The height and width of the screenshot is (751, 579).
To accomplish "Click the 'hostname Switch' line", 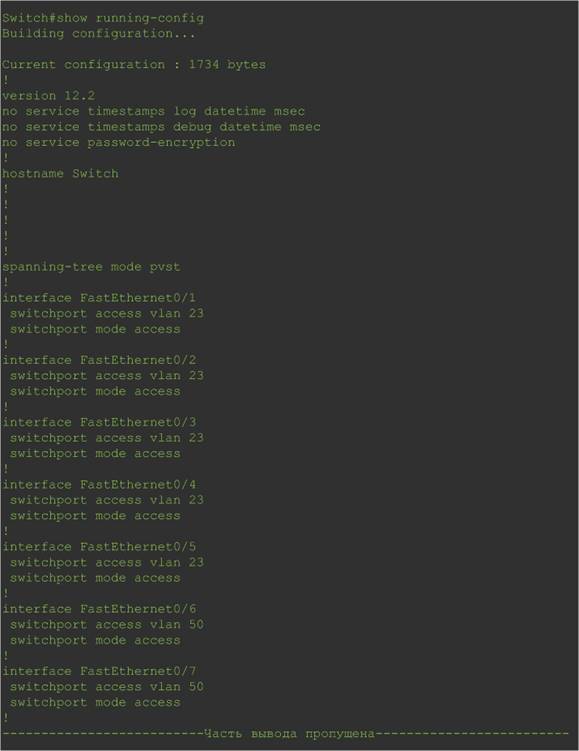I will [x=60, y=173].
